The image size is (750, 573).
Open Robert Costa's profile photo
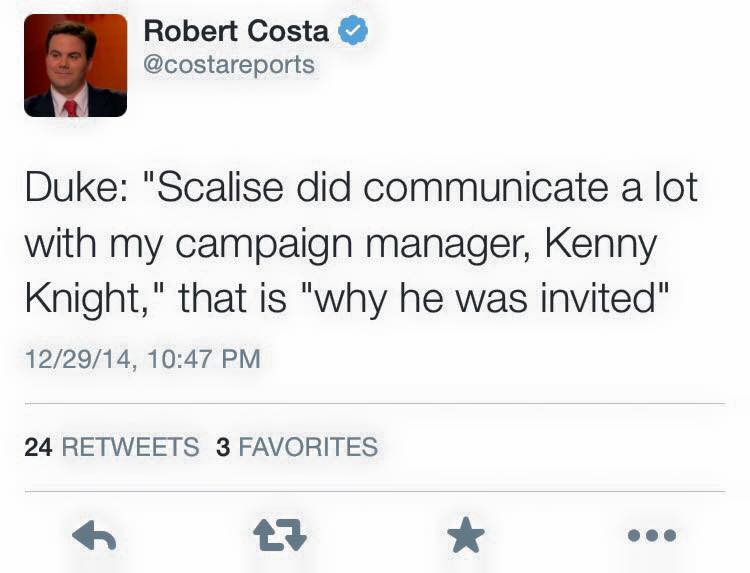75,66
